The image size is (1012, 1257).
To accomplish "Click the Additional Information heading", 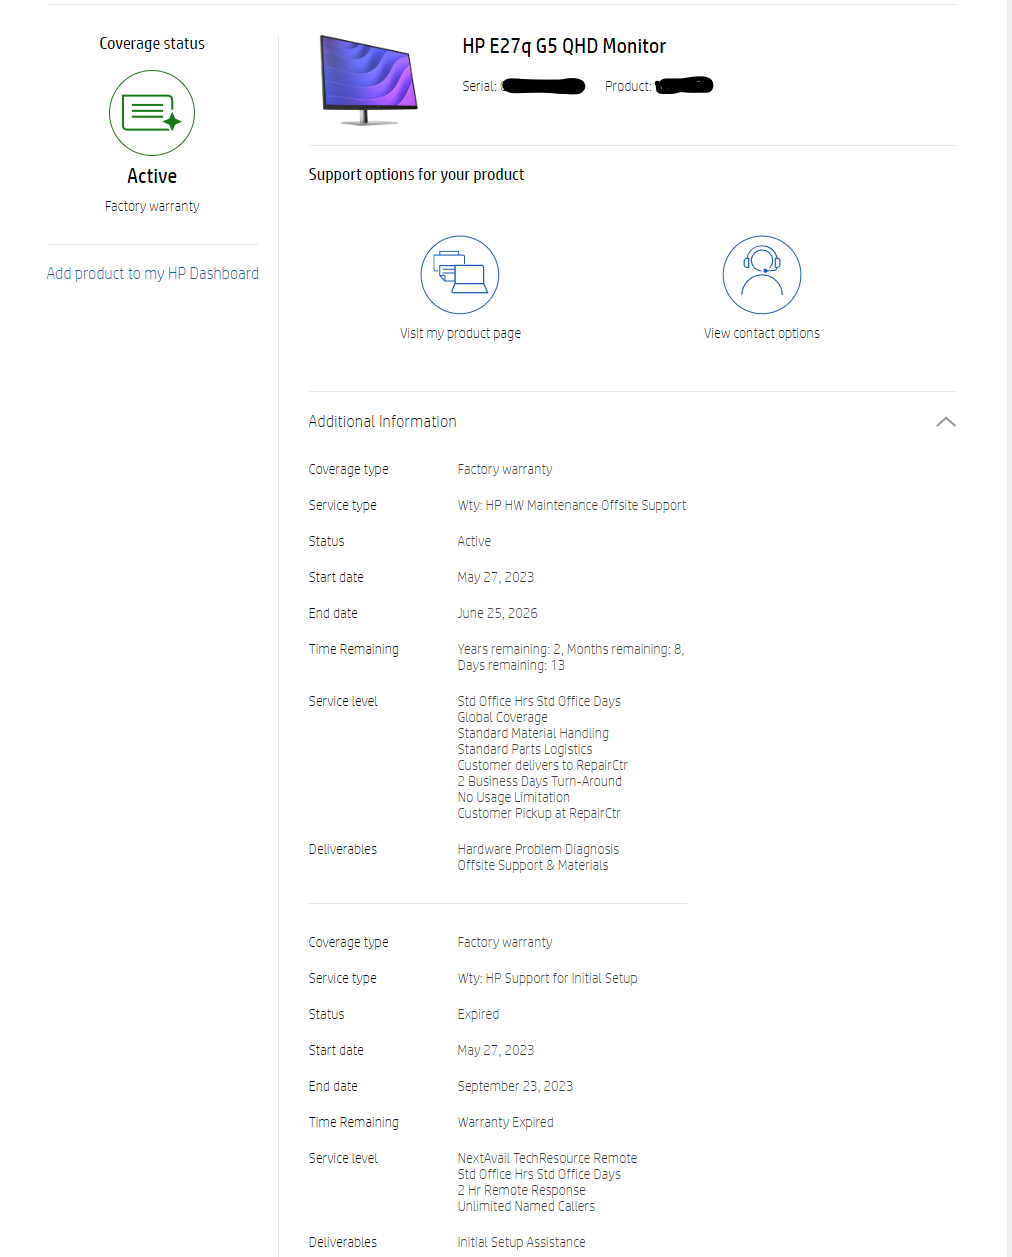I will coord(382,421).
